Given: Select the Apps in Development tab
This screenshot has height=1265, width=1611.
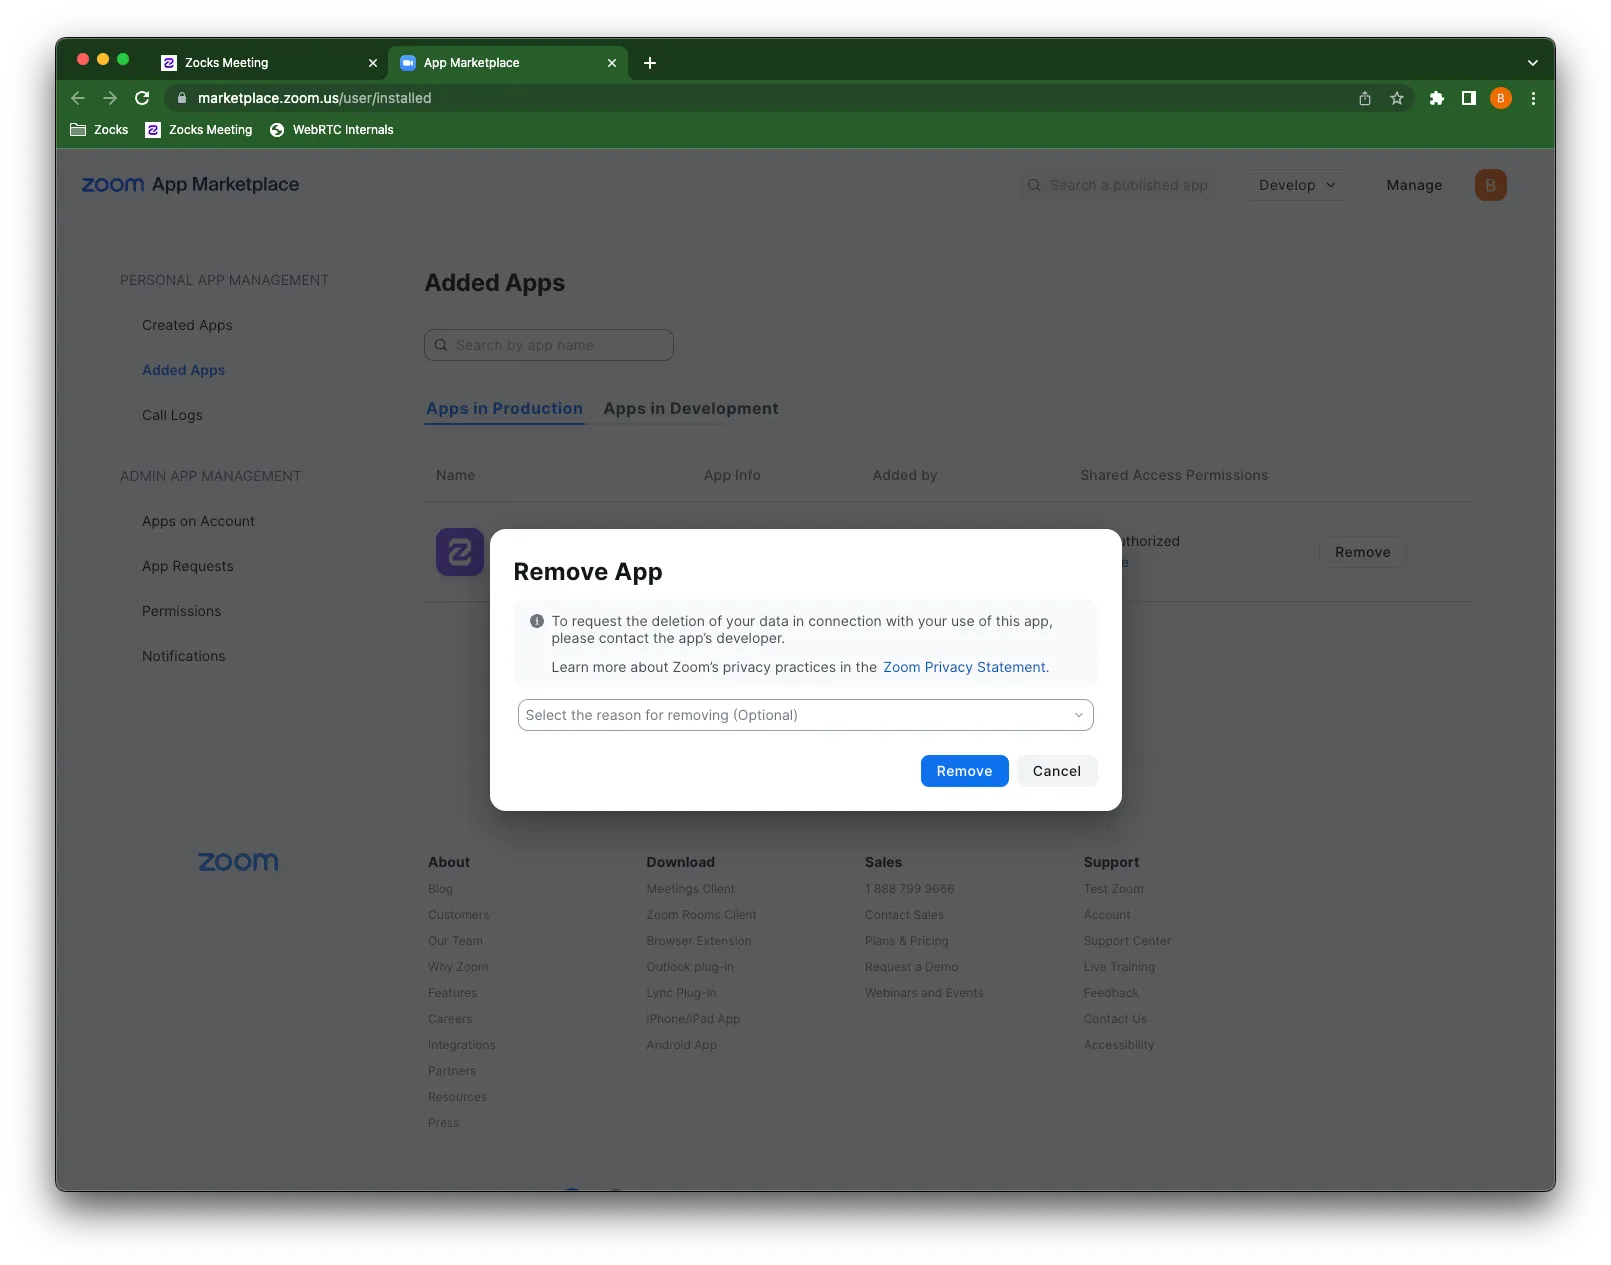Looking at the screenshot, I should 691,408.
